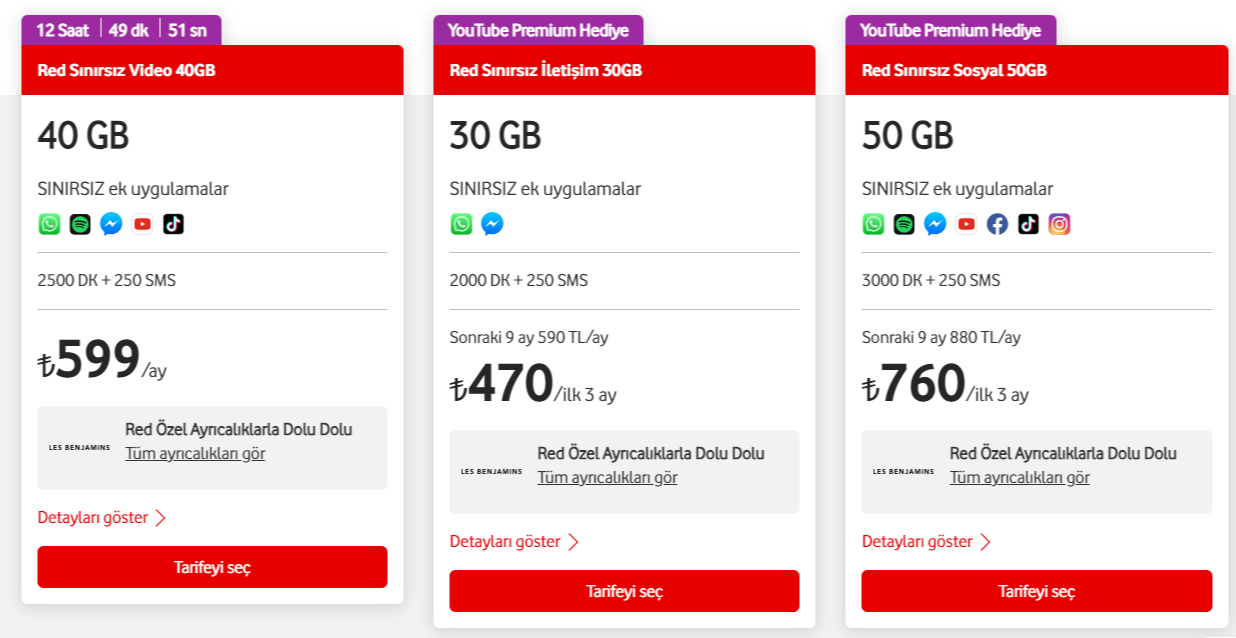Choose Tarifeyi seç for the Video 40GB plan
1236x638 pixels.
[212, 567]
